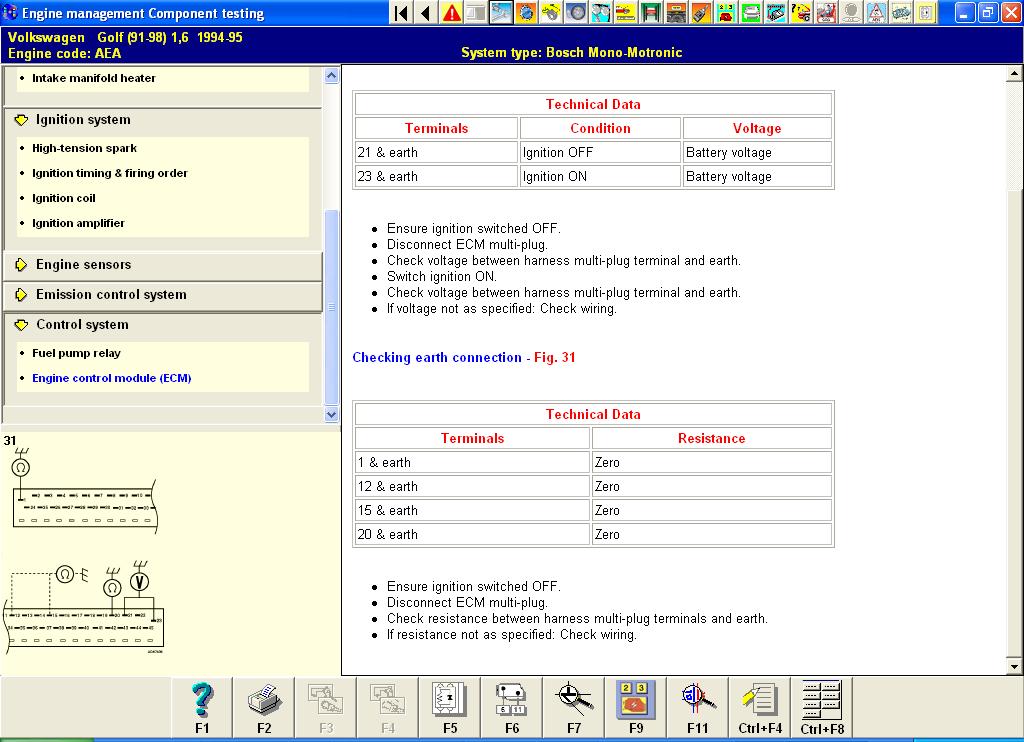Open Engine control module (ECM) link

111,378
